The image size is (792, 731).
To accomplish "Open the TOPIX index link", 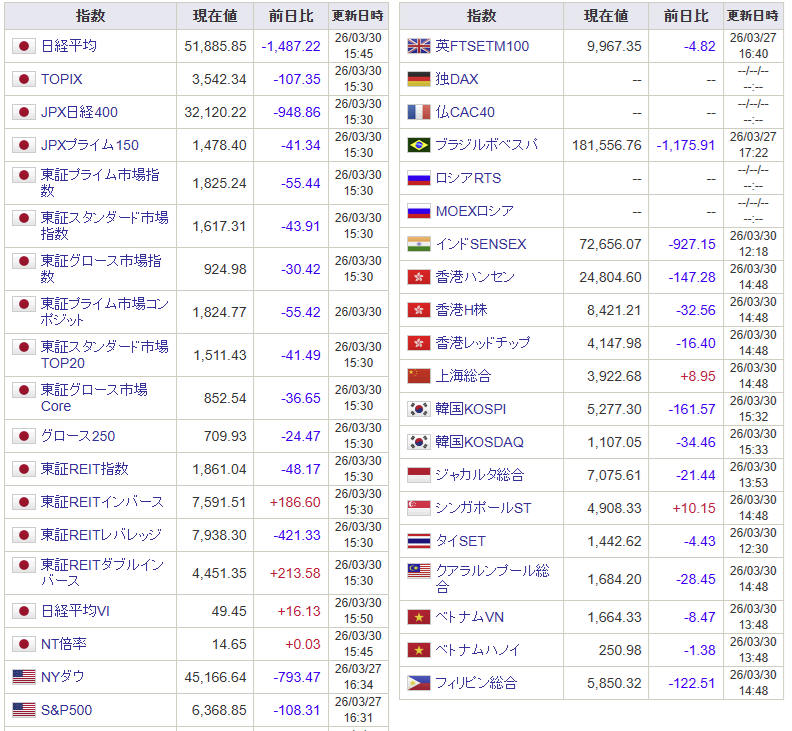I will (62, 79).
